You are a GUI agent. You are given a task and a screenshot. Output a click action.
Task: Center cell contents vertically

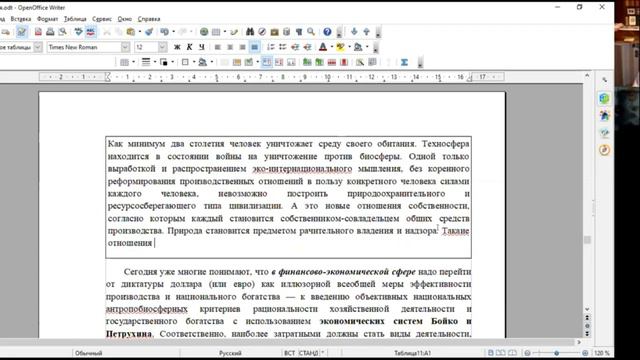point(279,62)
